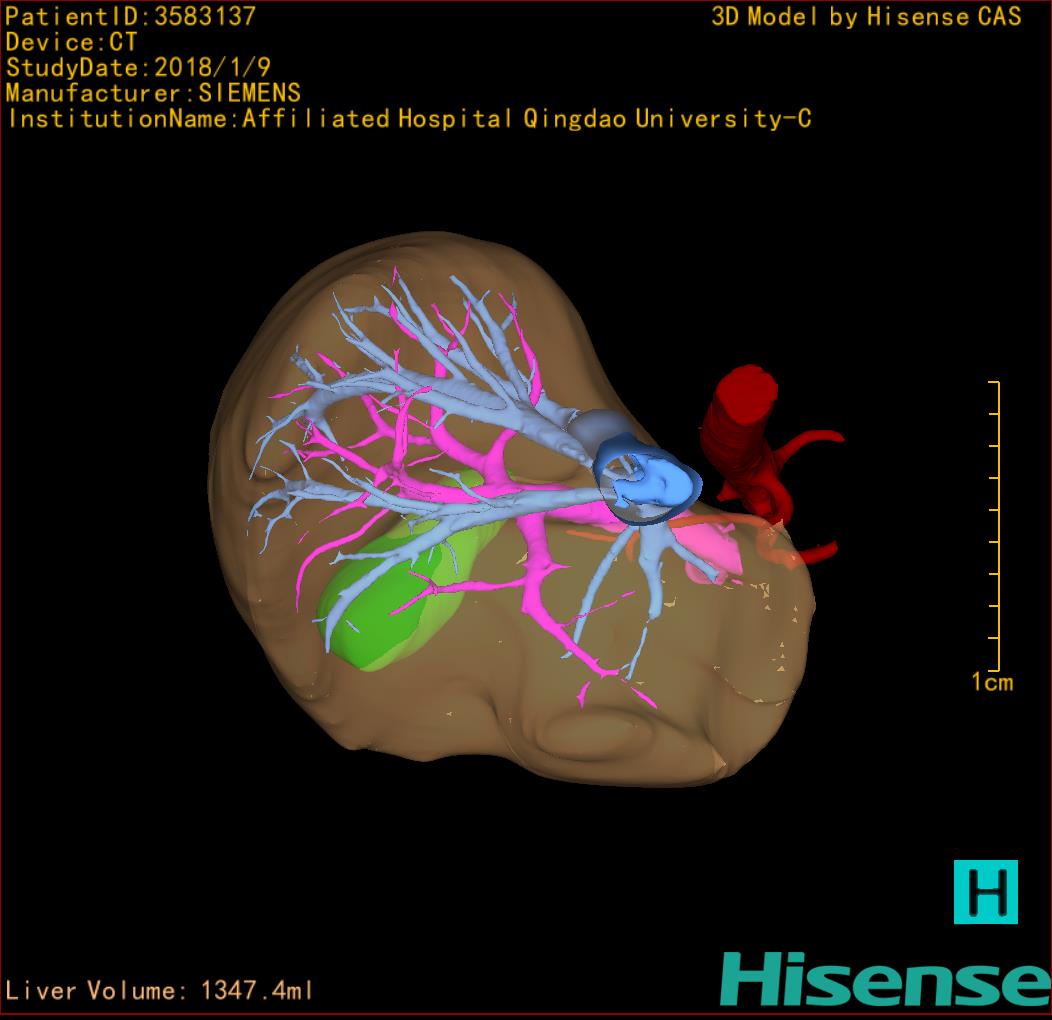
Task: Click the 1cm scale label
Action: coord(992,682)
